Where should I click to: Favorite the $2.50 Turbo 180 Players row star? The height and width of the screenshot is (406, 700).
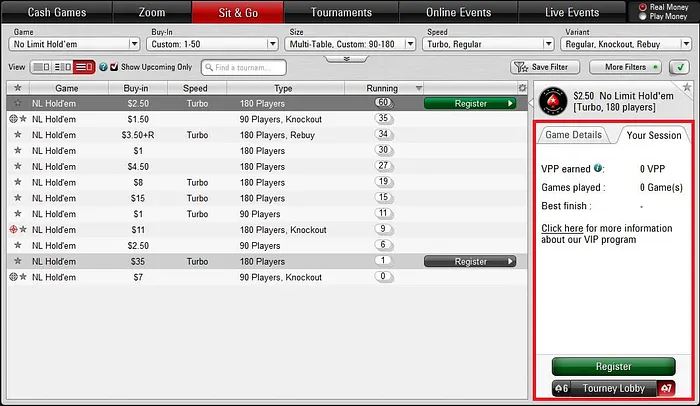[18, 103]
